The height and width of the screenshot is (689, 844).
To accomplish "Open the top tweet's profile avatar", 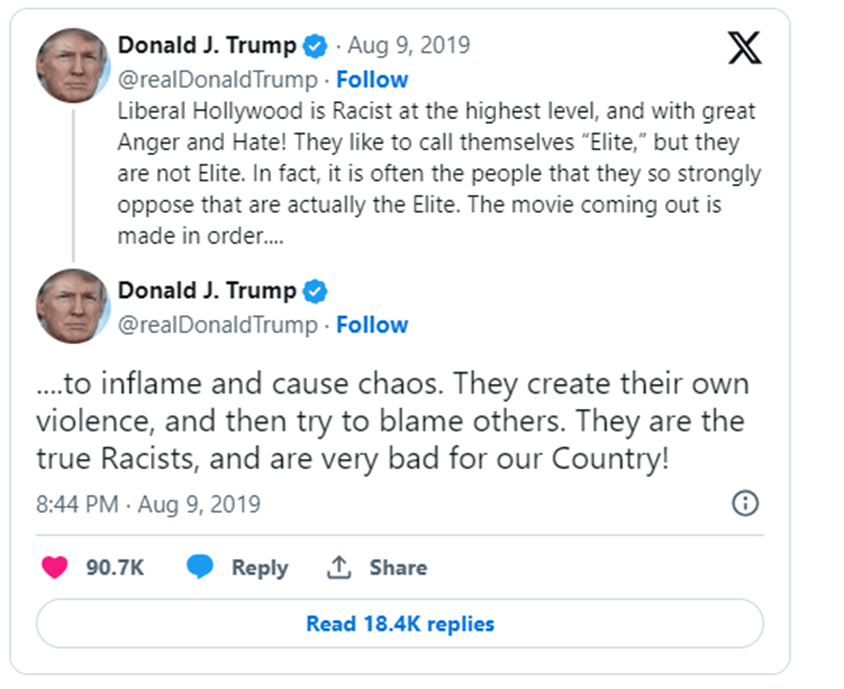I will [73, 66].
